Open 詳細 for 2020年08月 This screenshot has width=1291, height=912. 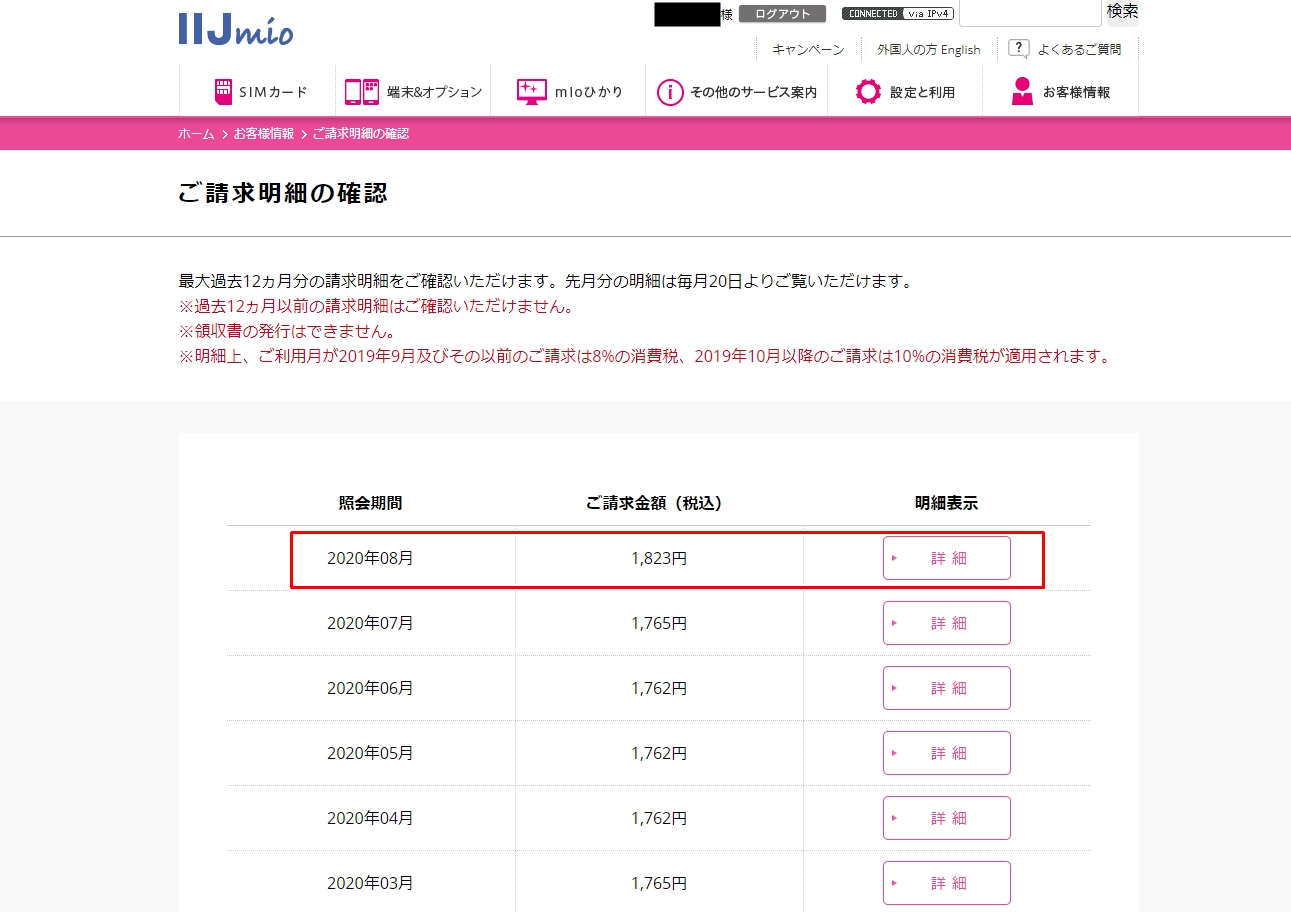tap(947, 558)
